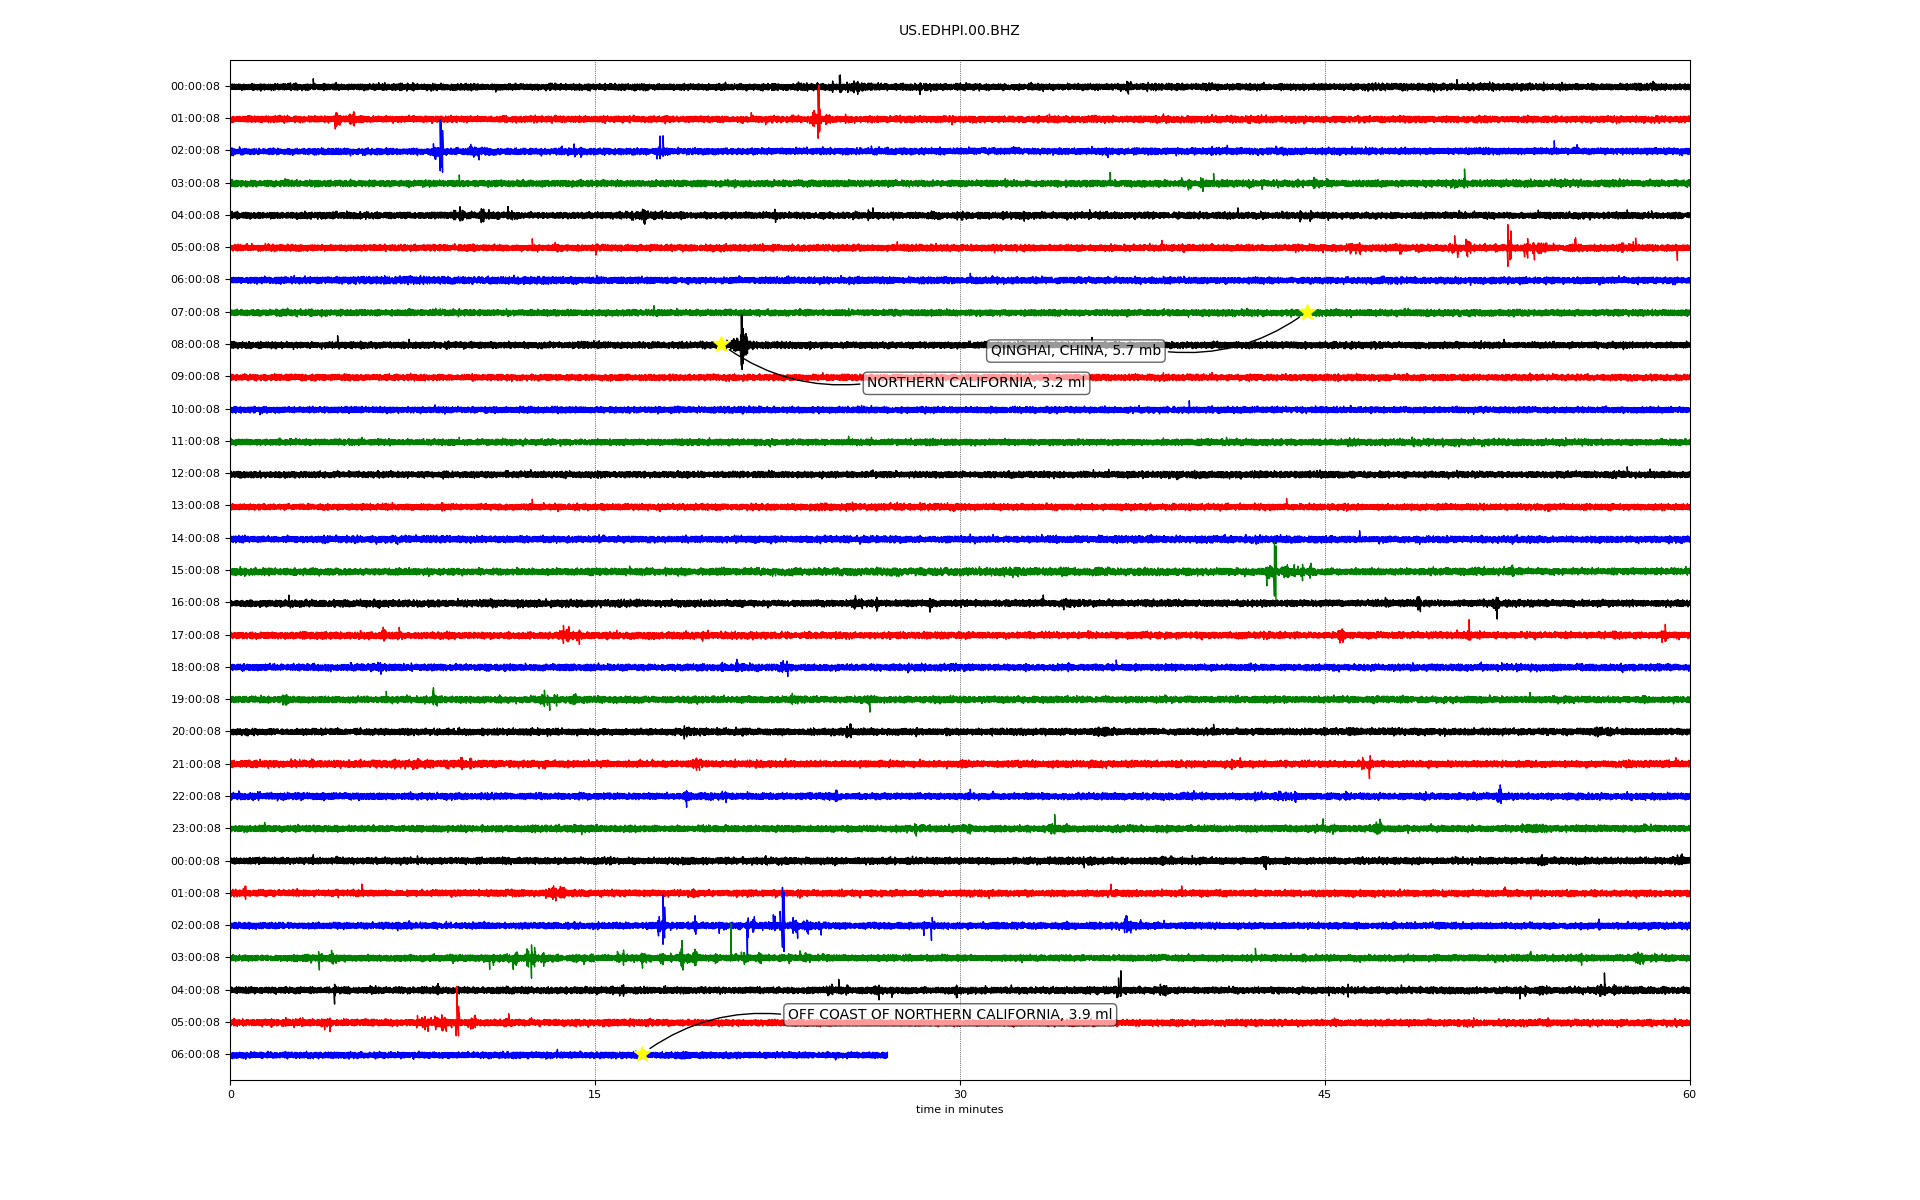Click the yellow star marking the Qinghai earthquake
This screenshot has width=1920, height=1200.
point(1306,313)
